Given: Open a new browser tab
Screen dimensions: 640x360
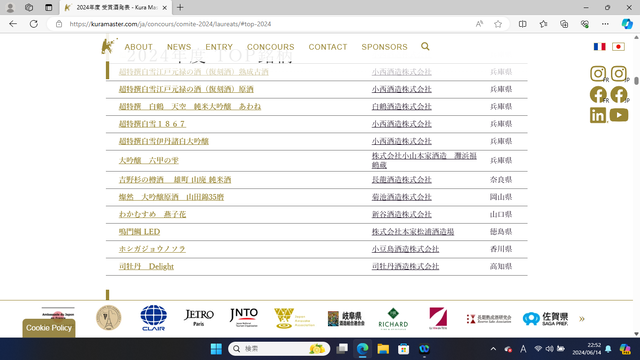Looking at the screenshot, I should point(180,7).
